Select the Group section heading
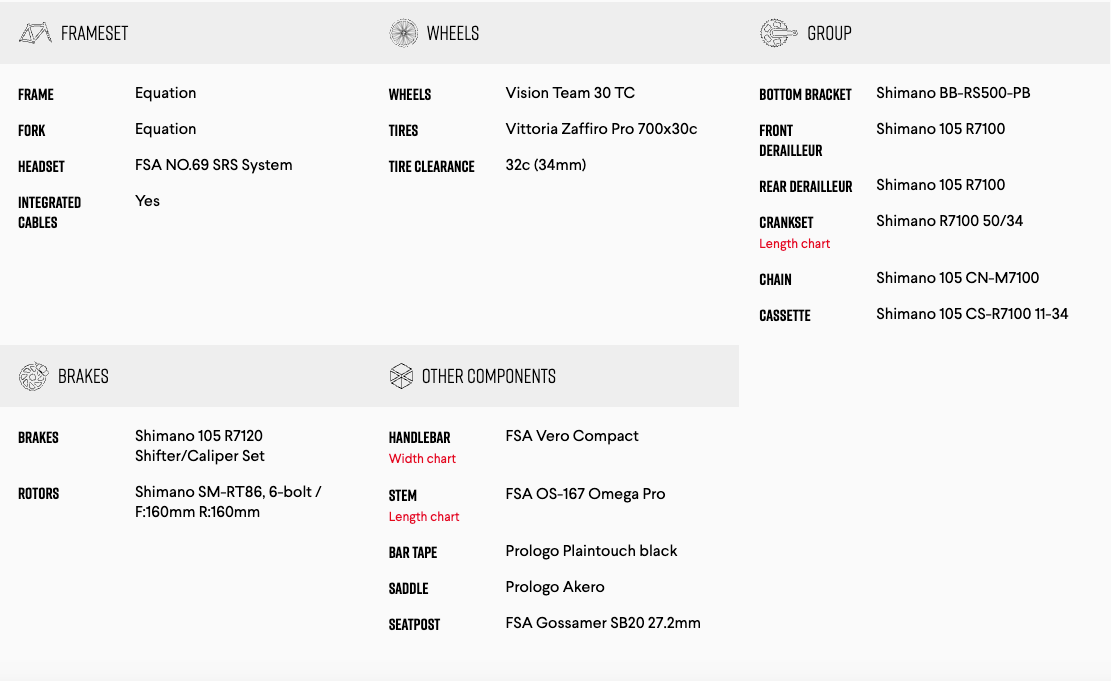Image resolution: width=1111 pixels, height=681 pixels. pos(829,33)
